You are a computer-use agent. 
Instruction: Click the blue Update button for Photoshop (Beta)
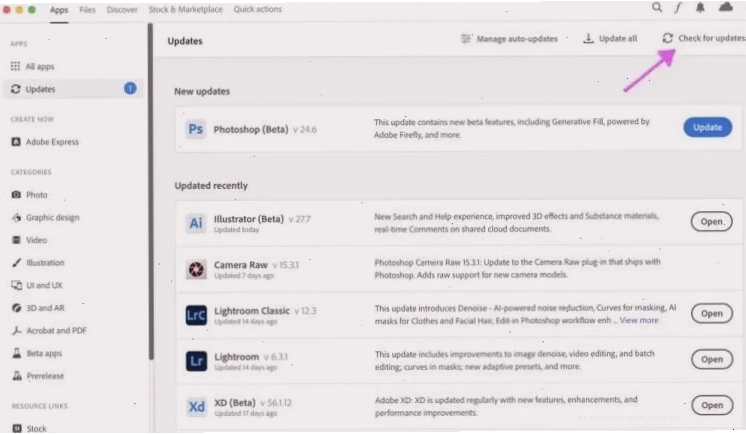click(x=707, y=127)
